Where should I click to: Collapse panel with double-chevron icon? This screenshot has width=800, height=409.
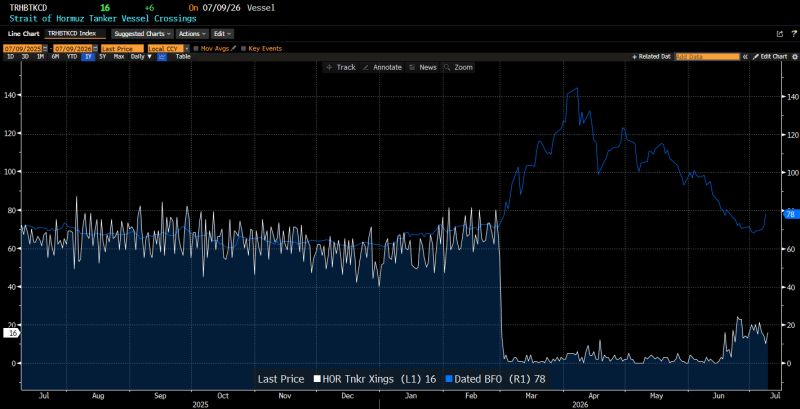(x=745, y=57)
